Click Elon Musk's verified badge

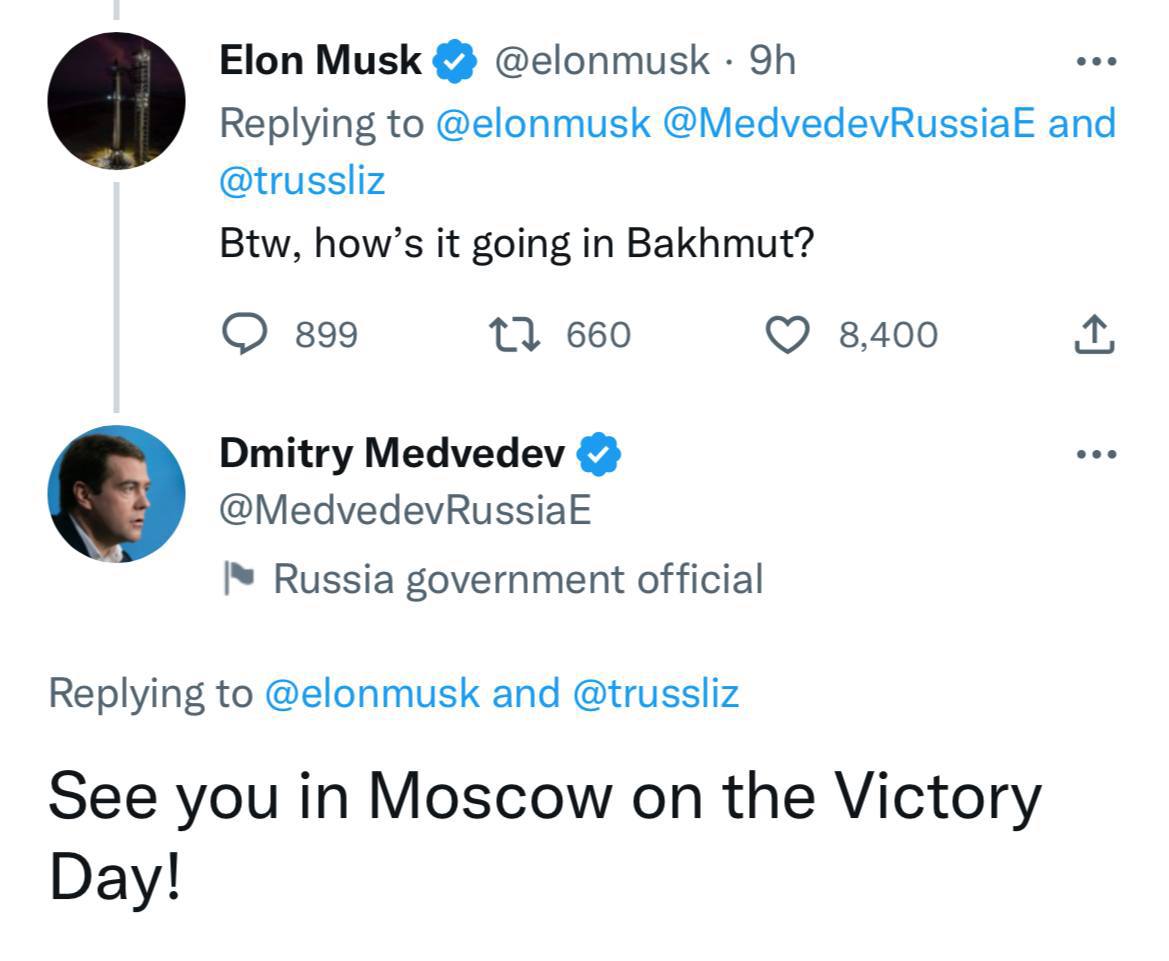tap(452, 62)
